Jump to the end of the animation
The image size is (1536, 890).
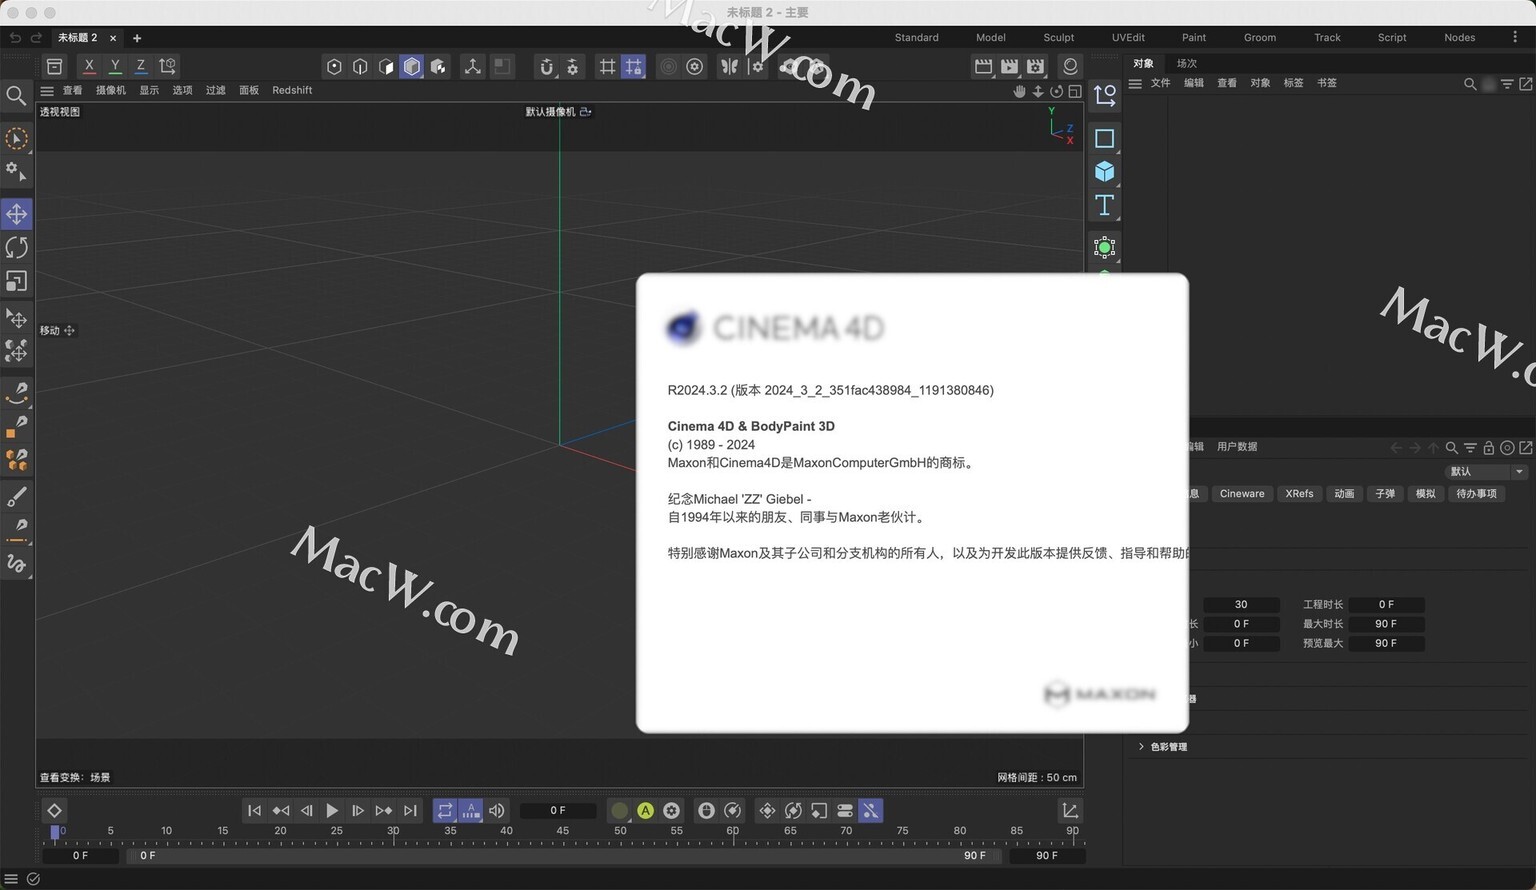pos(410,811)
